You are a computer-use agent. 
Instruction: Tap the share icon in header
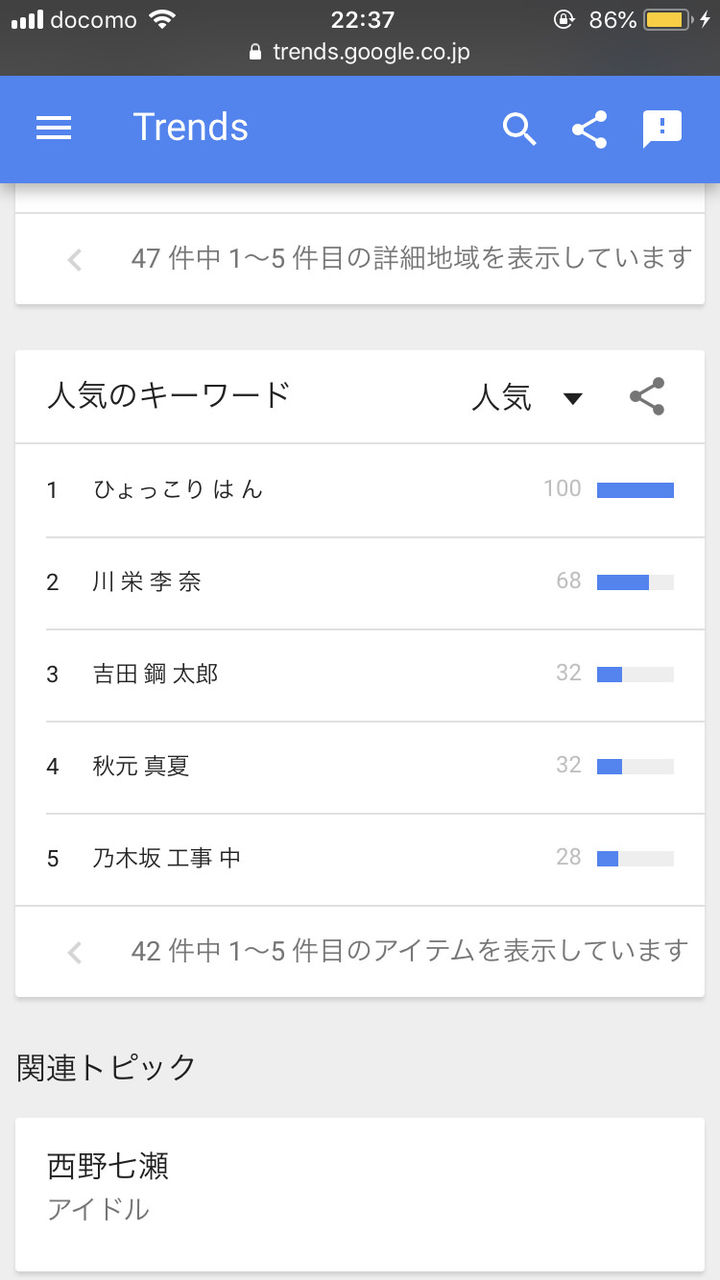590,129
